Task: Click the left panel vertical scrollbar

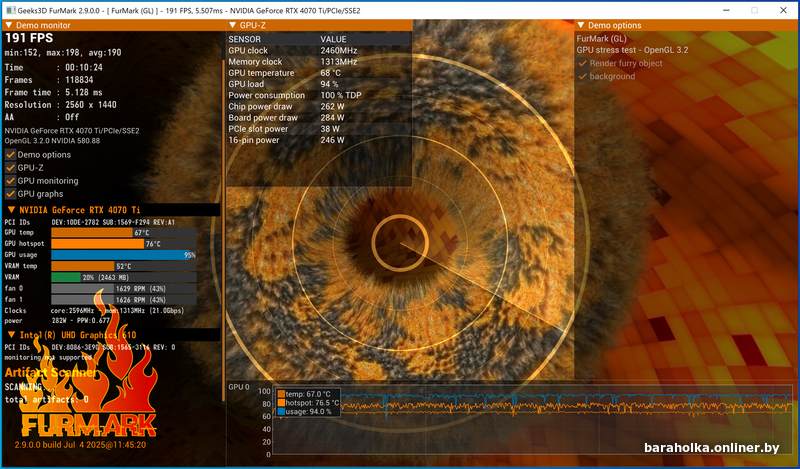Action: 223,230
